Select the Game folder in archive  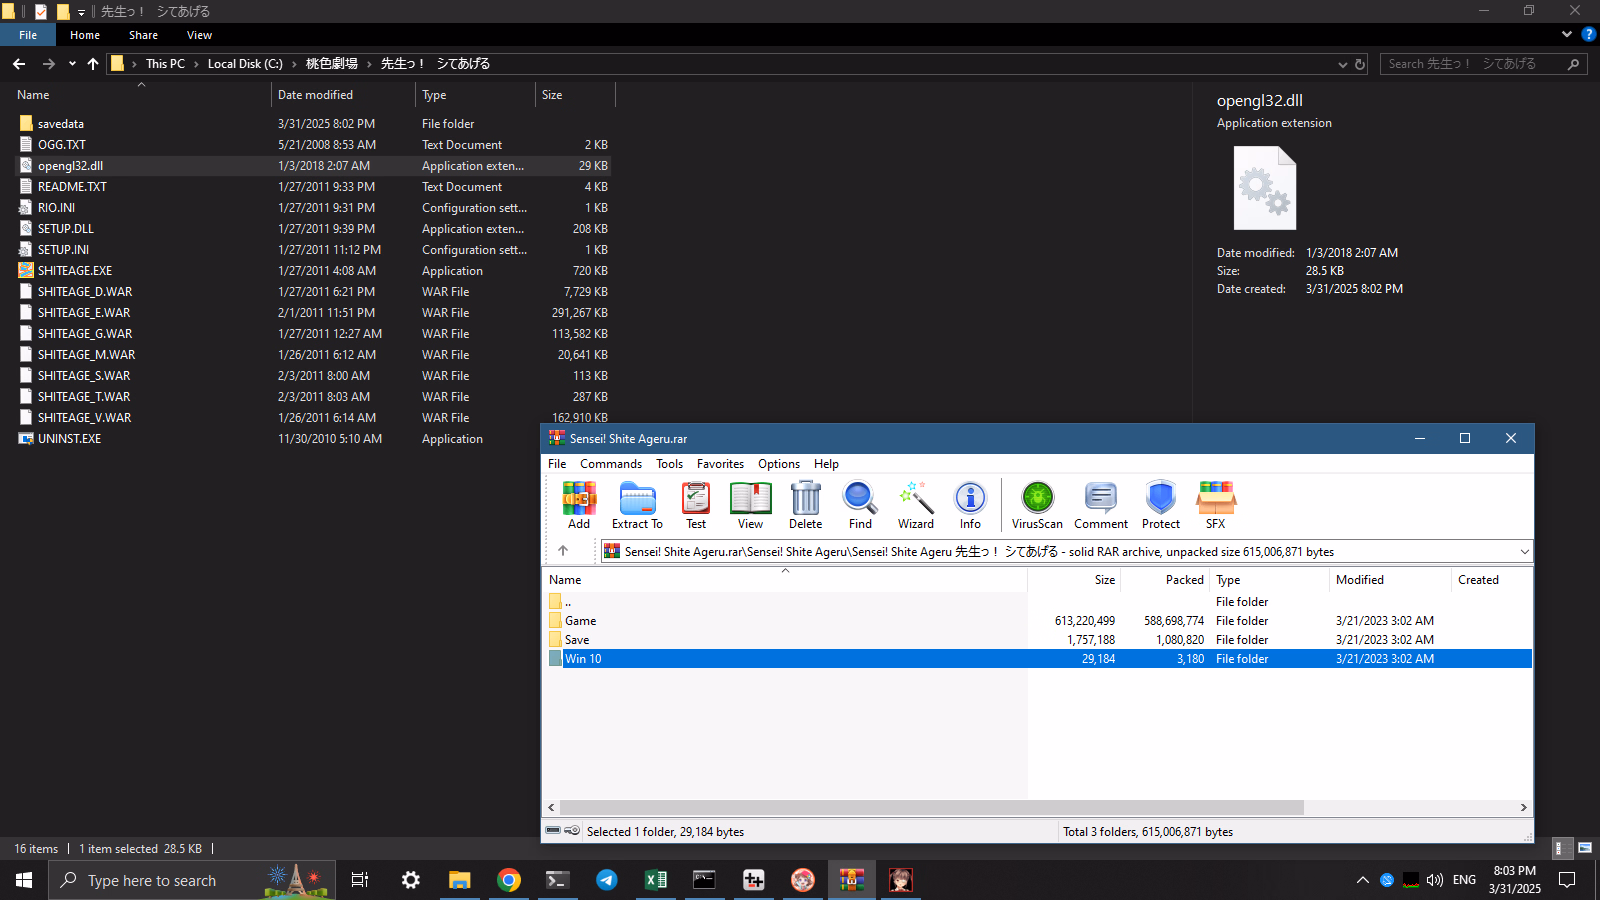pos(580,621)
